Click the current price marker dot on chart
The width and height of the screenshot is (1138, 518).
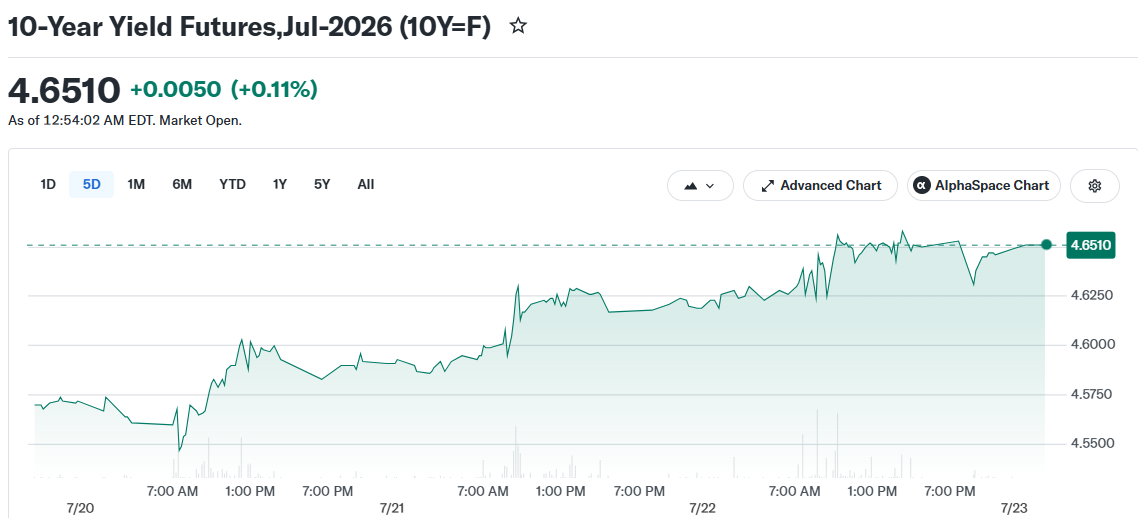coord(1046,244)
